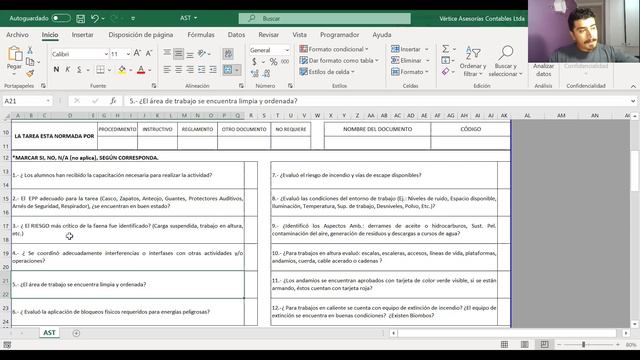This screenshot has height=360, width=640.
Task: Click Increase font size icon
Action: [137, 53]
